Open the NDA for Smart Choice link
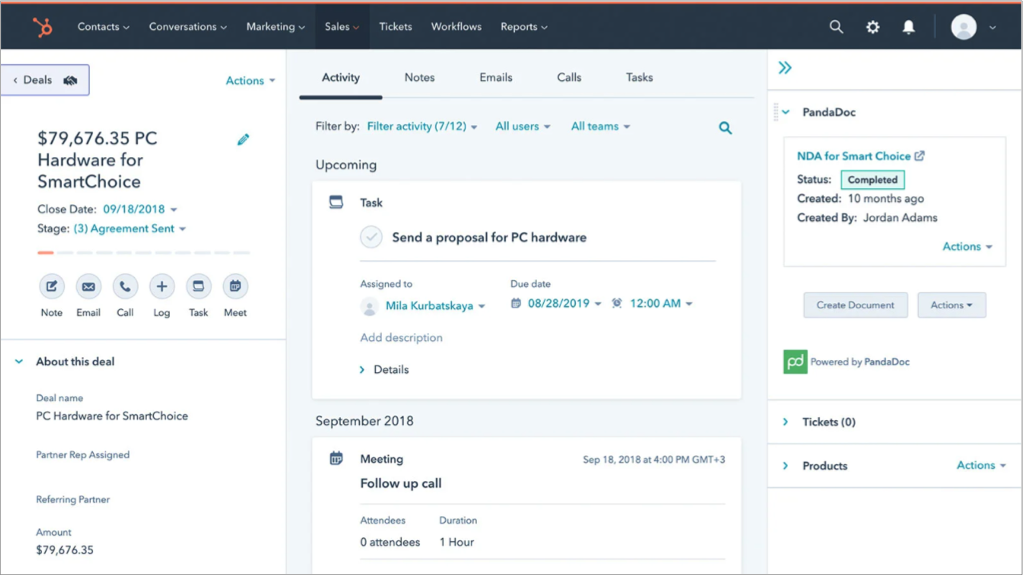The height and width of the screenshot is (575, 1023). (853, 156)
